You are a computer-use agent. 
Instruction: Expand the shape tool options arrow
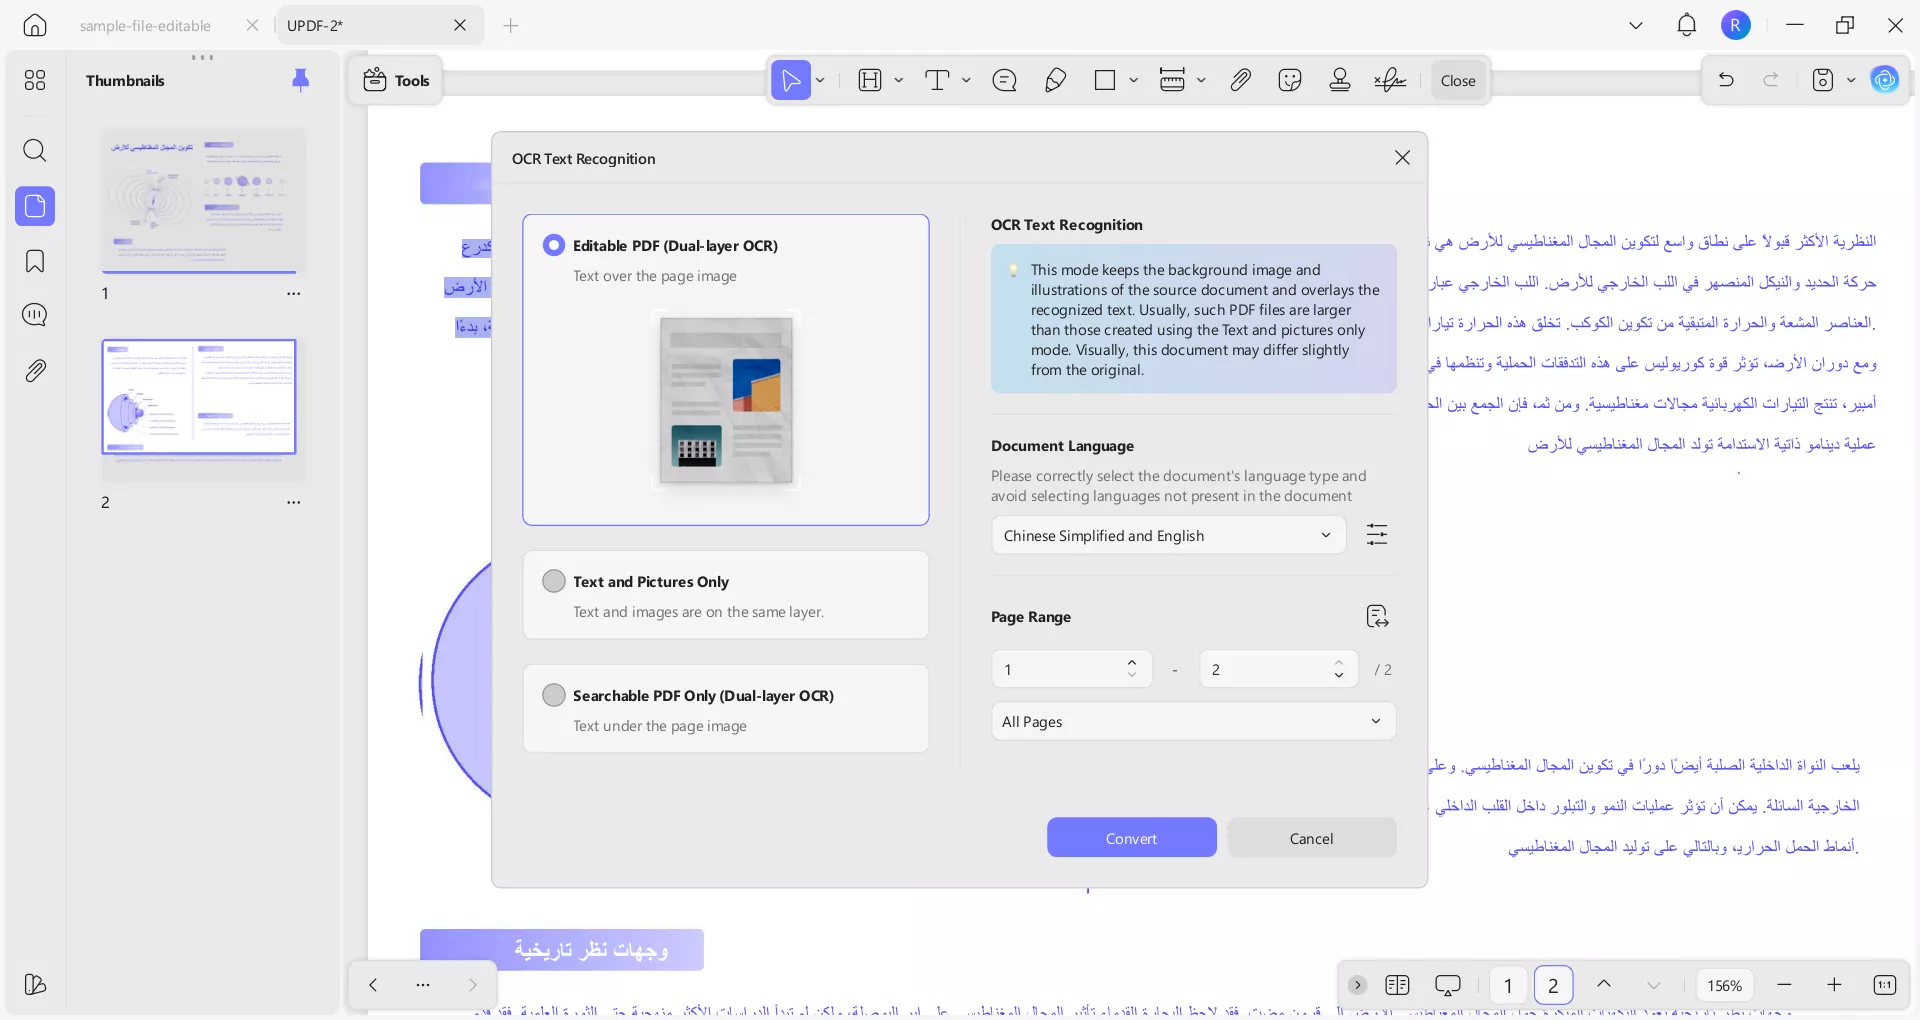tap(1133, 81)
